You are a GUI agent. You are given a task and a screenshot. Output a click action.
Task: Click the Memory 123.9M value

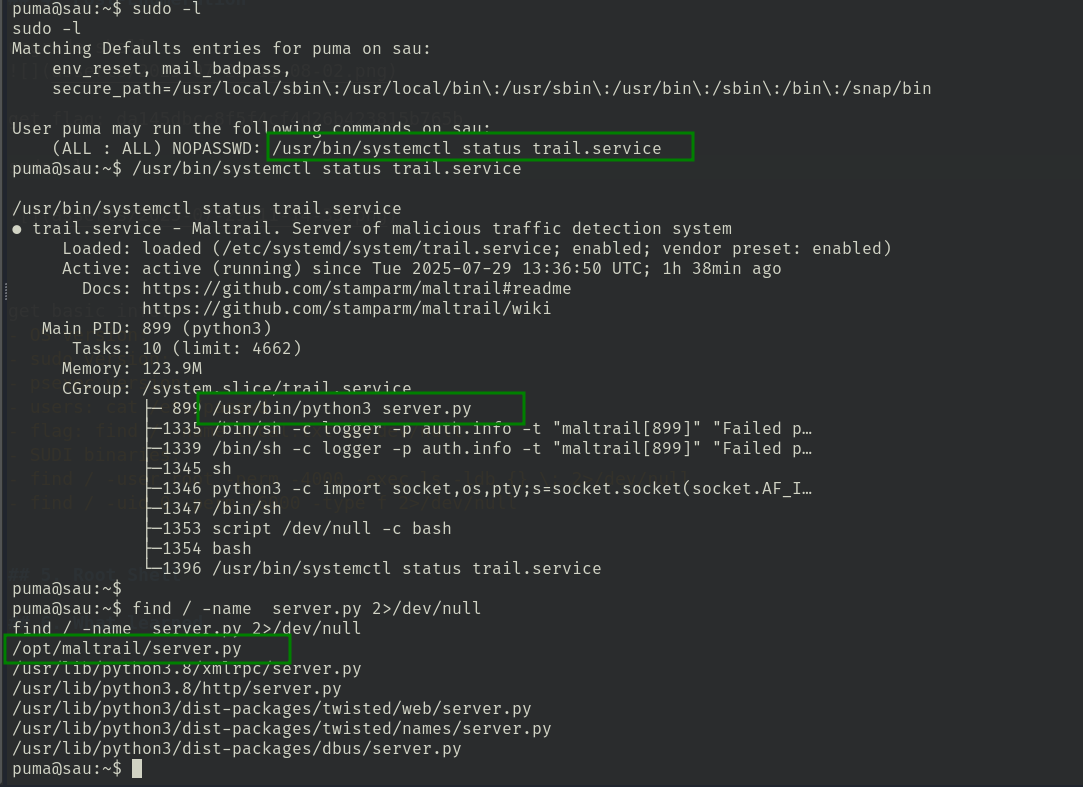pos(172,368)
